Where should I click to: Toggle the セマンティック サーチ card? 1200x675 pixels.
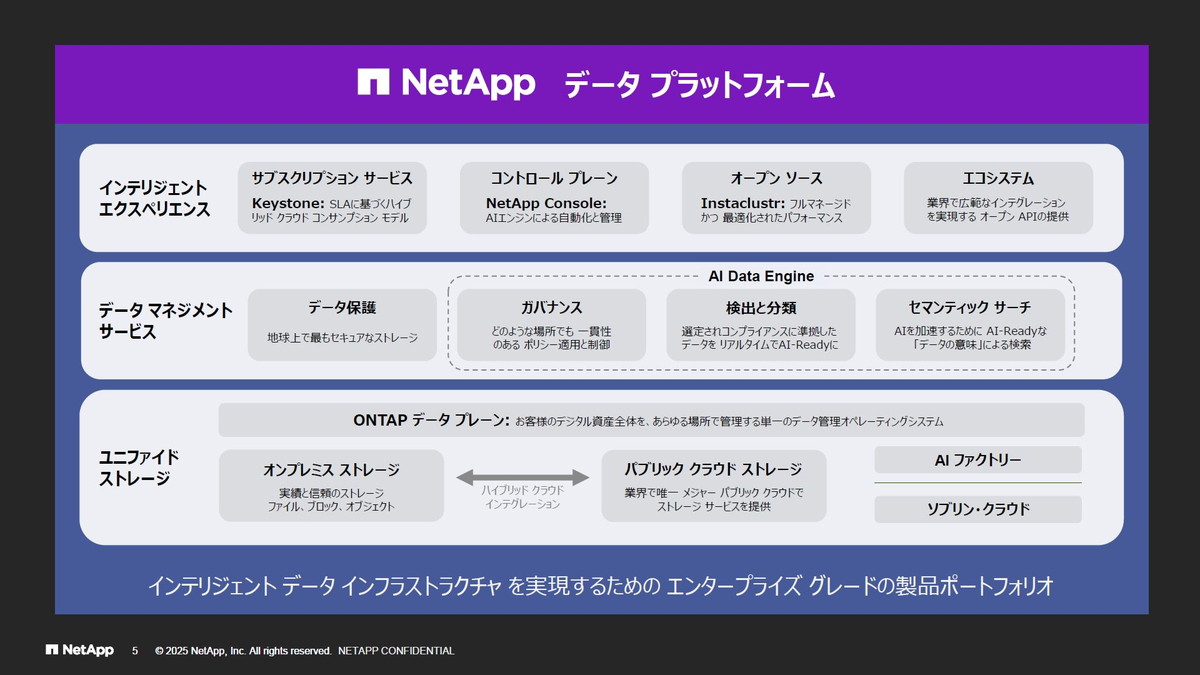coord(971,325)
